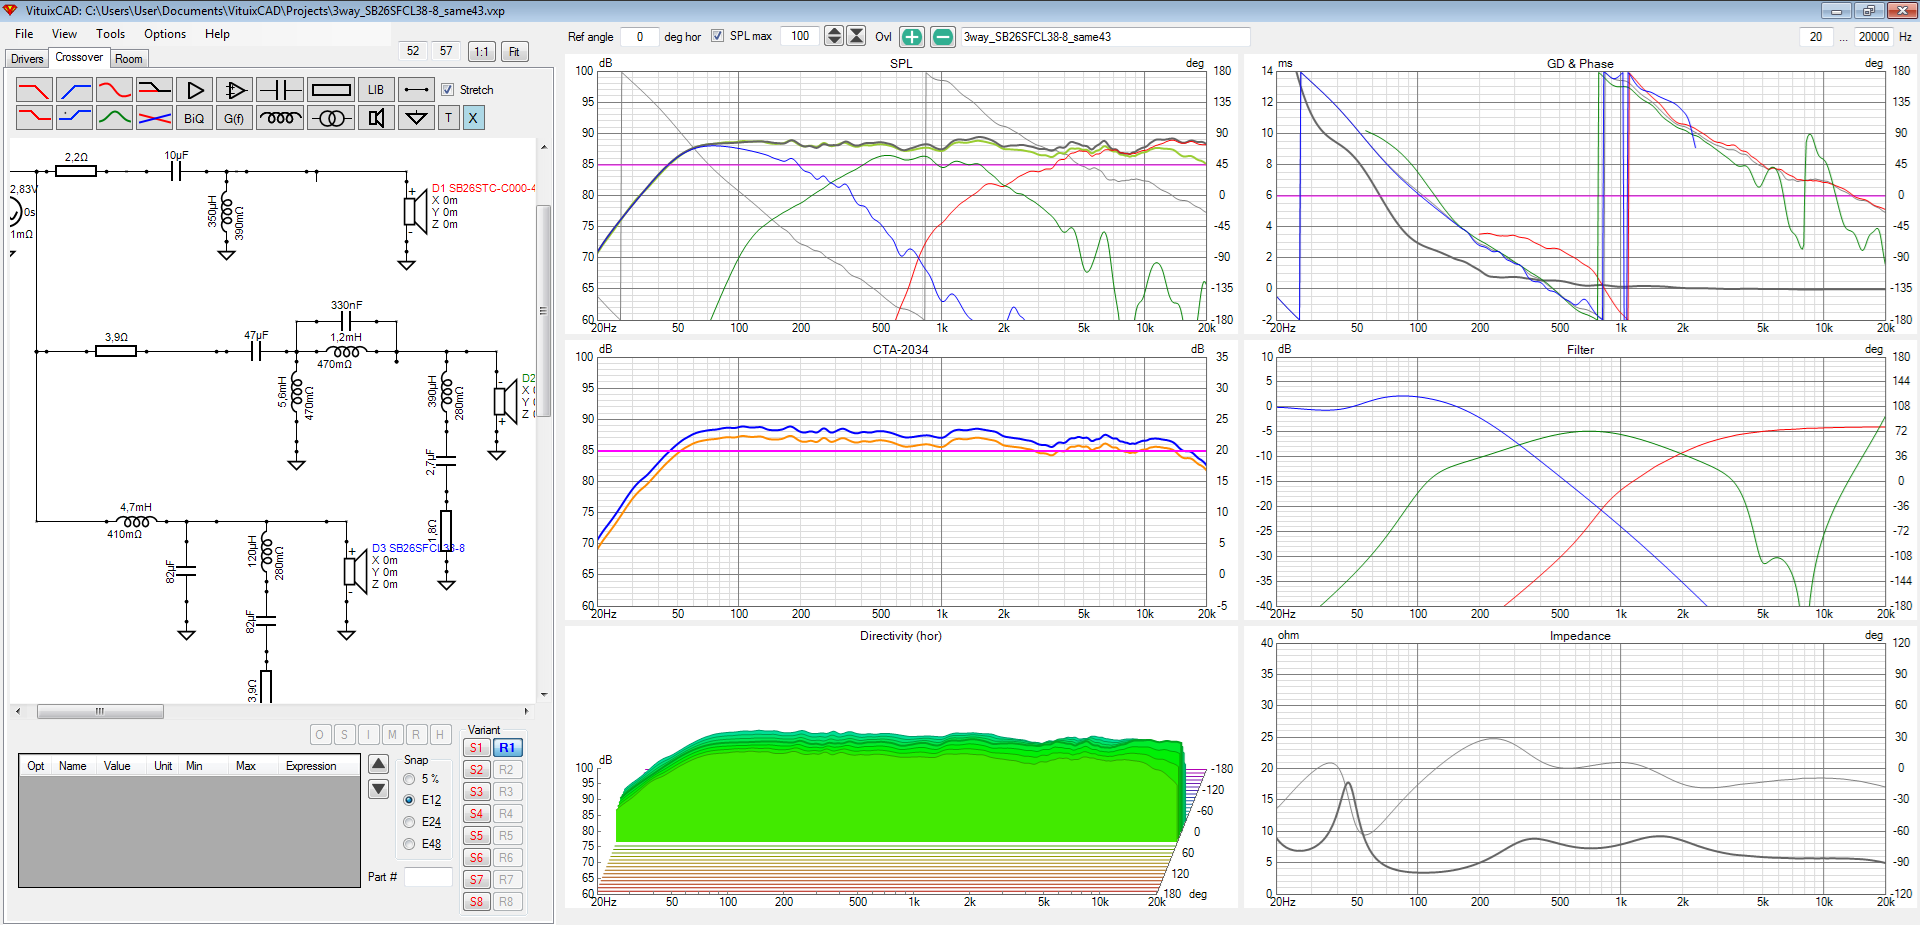Click the green minus remove overlay button
Viewport: 1920px width, 925px height.
(943, 37)
